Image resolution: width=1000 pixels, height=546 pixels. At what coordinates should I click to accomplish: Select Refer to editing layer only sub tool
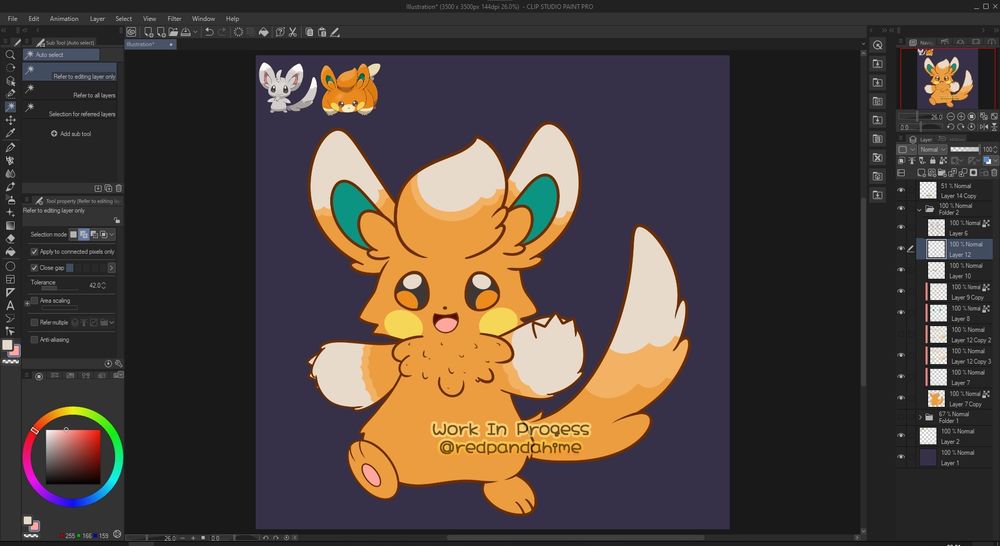click(70, 72)
